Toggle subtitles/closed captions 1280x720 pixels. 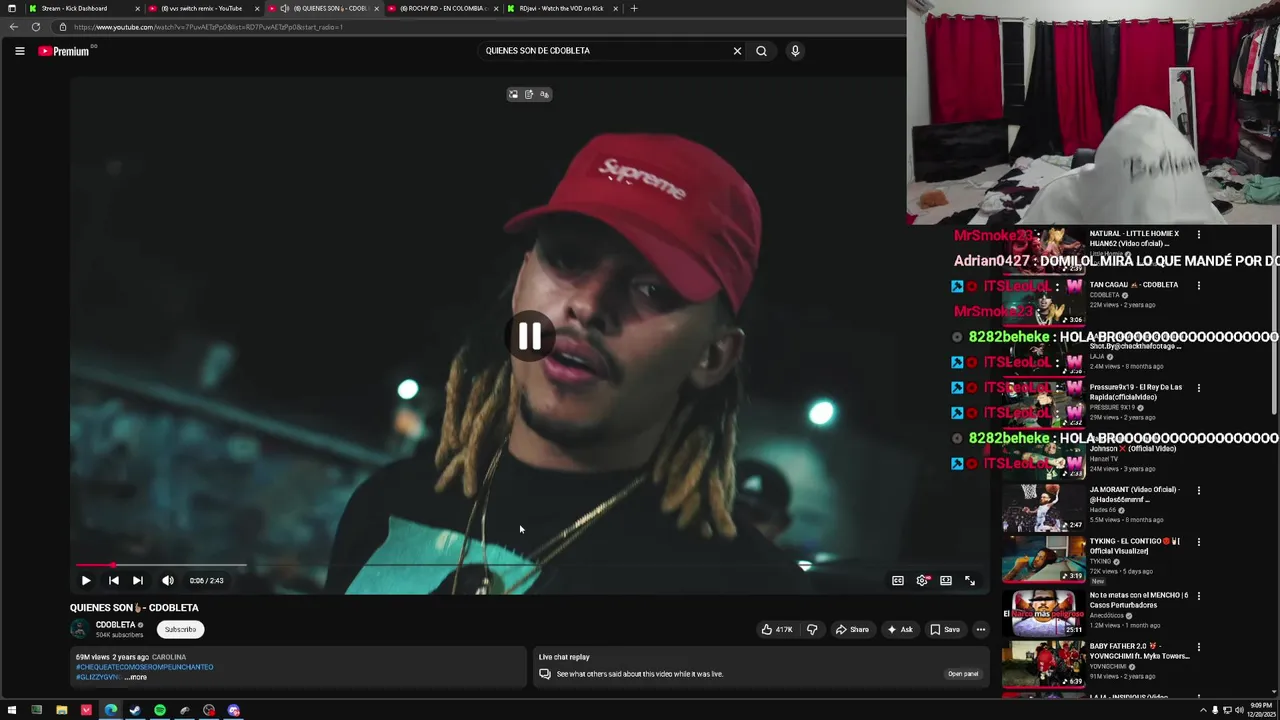point(898,580)
